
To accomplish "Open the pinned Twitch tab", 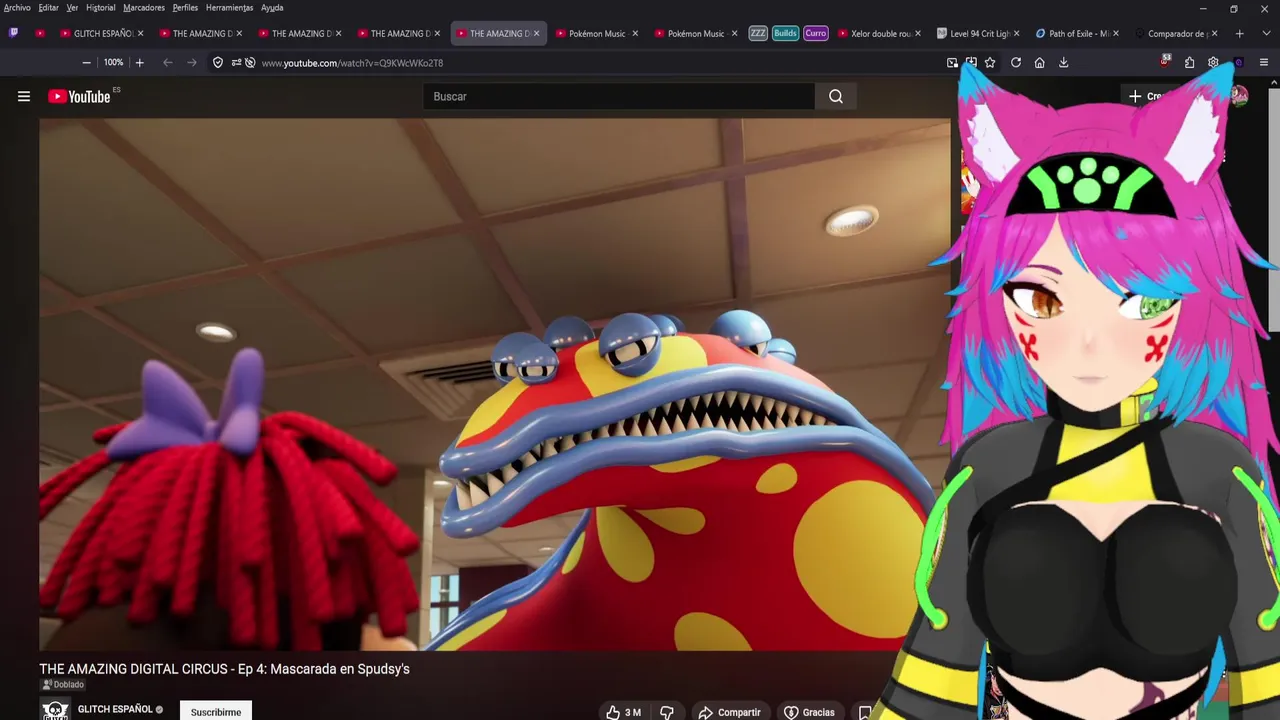I will [13, 33].
